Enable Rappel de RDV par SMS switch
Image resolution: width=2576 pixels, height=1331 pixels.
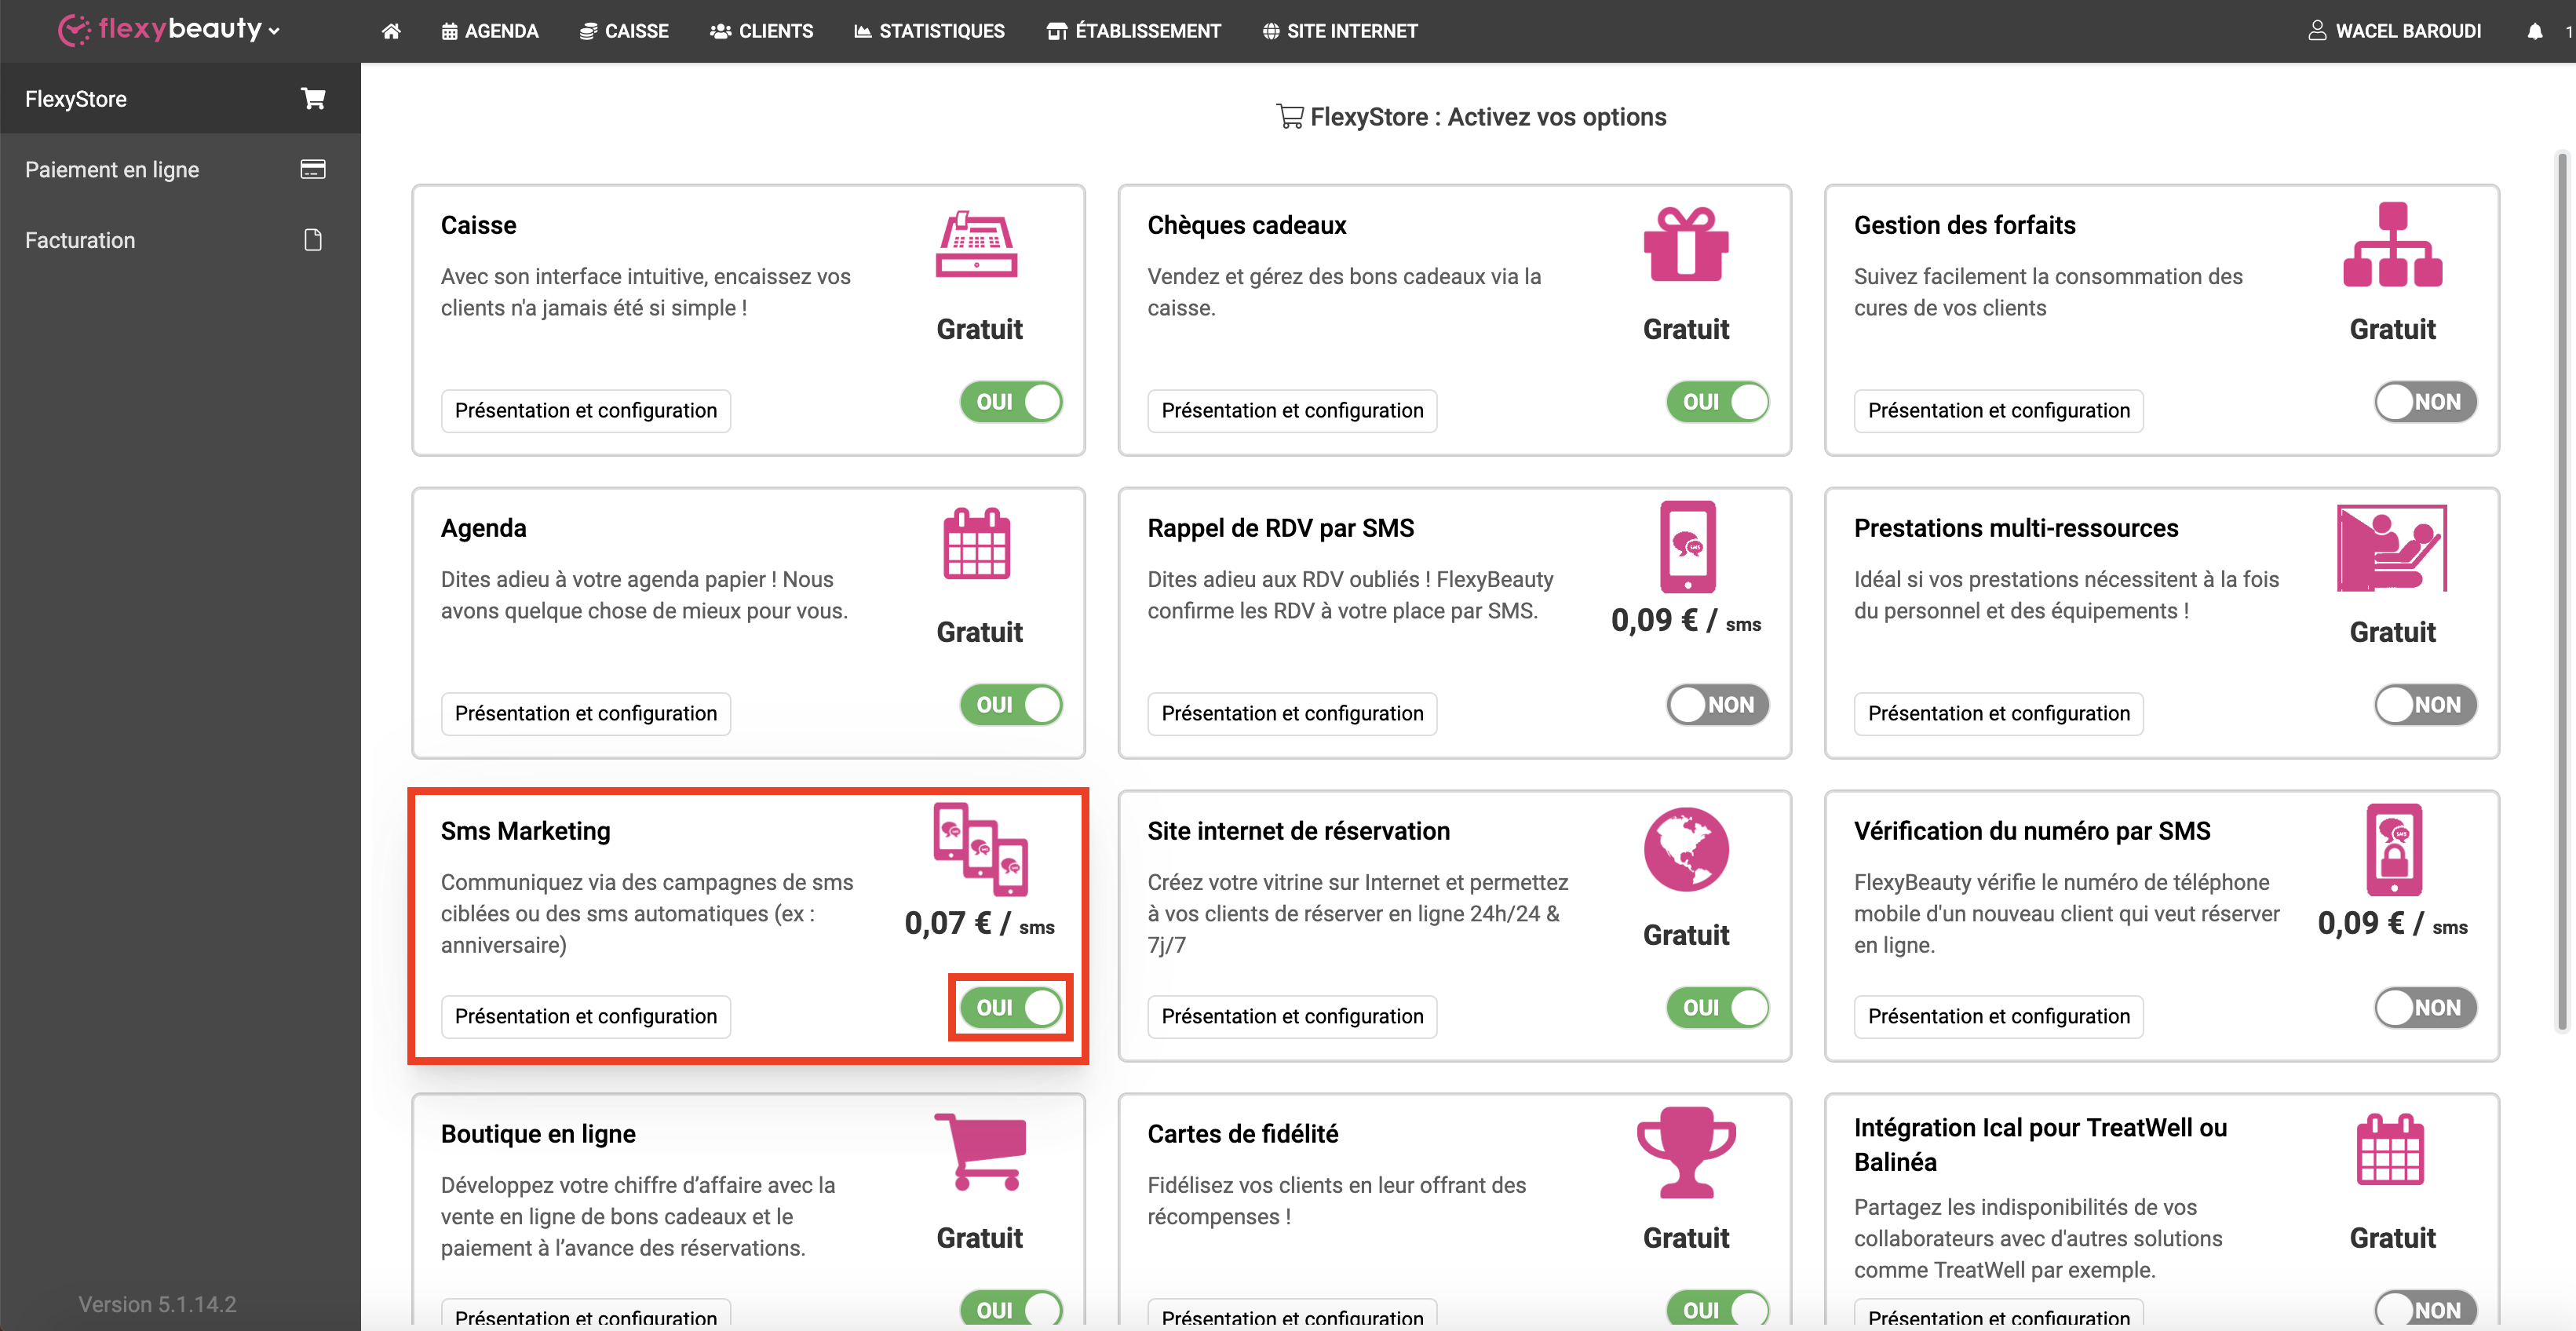click(1717, 705)
